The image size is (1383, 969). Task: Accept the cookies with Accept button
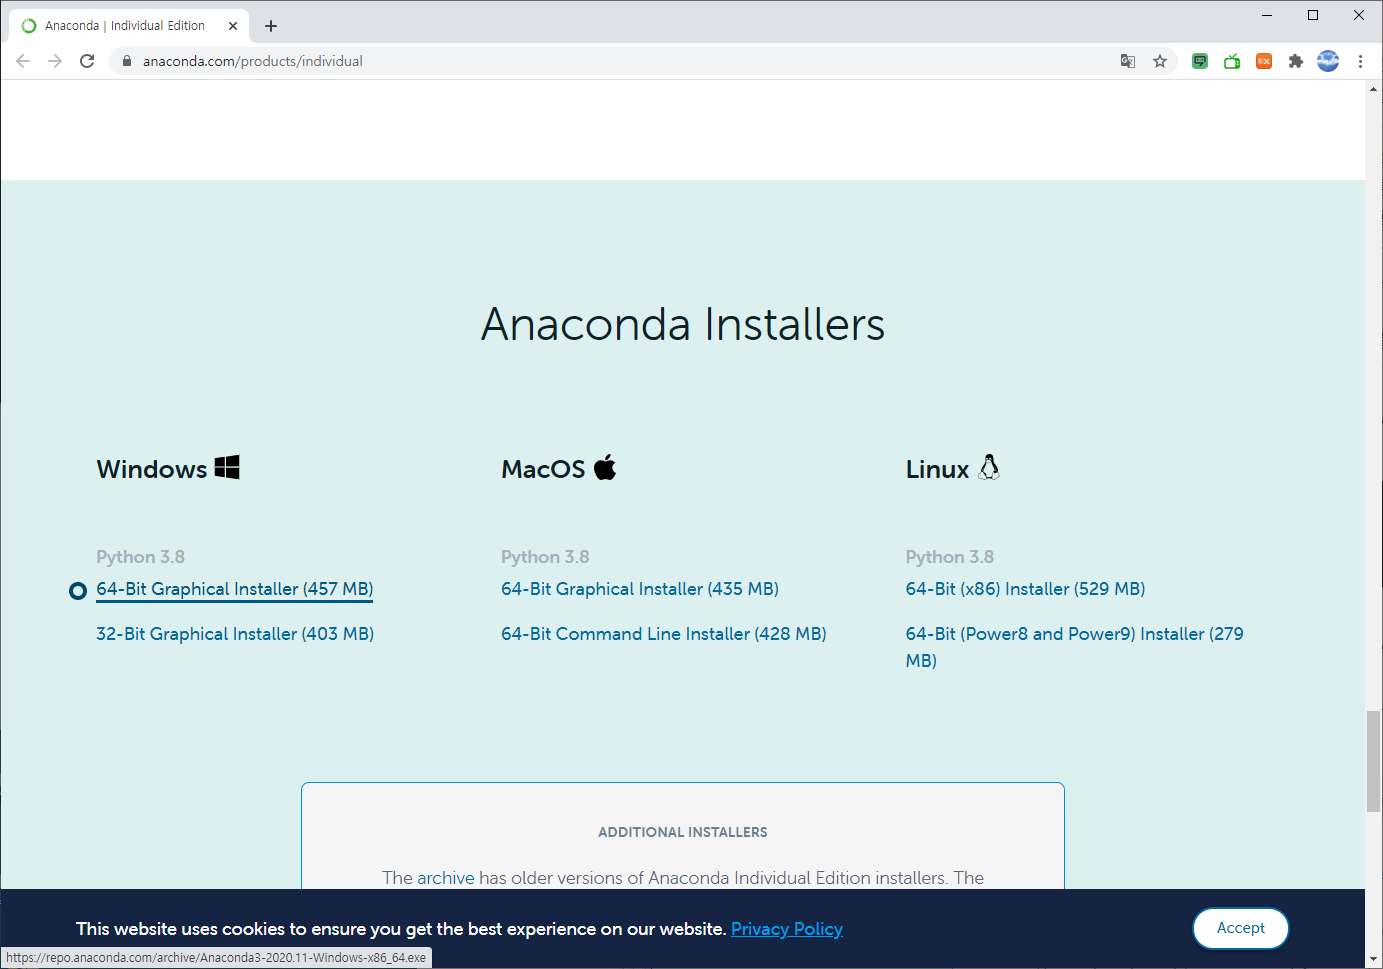pyautogui.click(x=1241, y=928)
